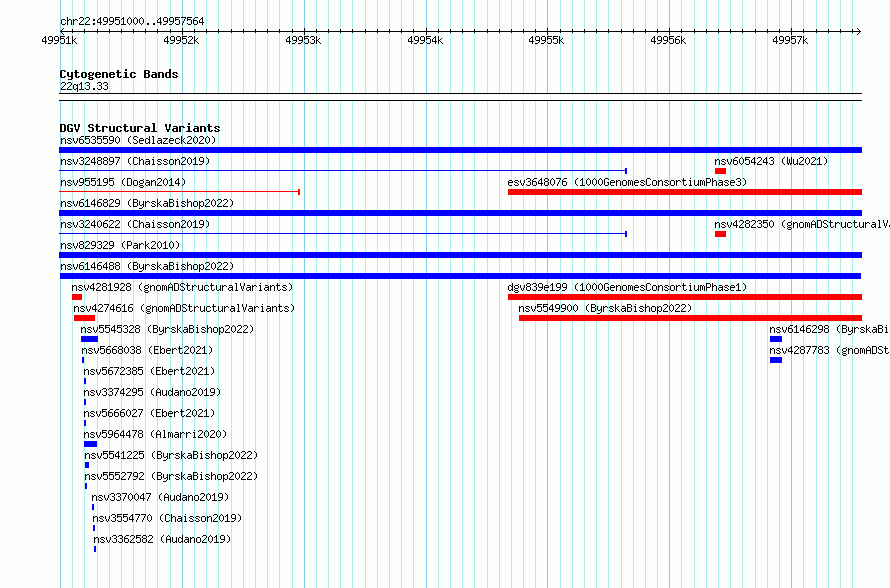This screenshot has width=890, height=588.
Task: Open the nsv6054243 (Wu2021) label
Action: (771, 161)
